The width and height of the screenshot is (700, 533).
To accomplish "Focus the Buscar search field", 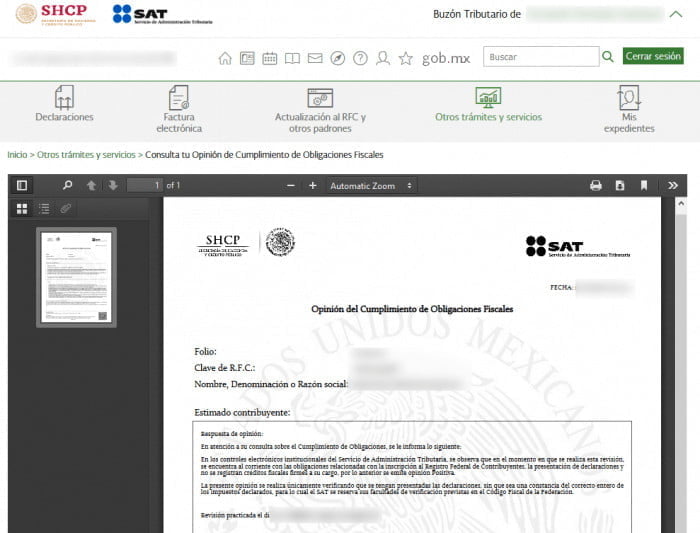I will [x=541, y=57].
